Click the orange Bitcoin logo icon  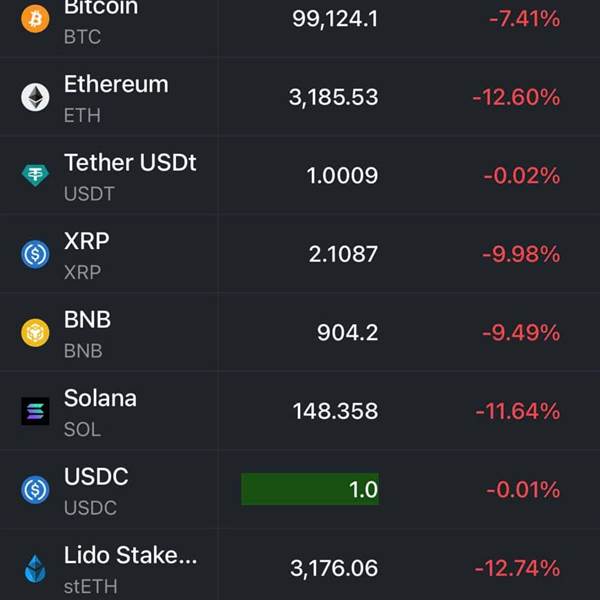pyautogui.click(x=35, y=19)
